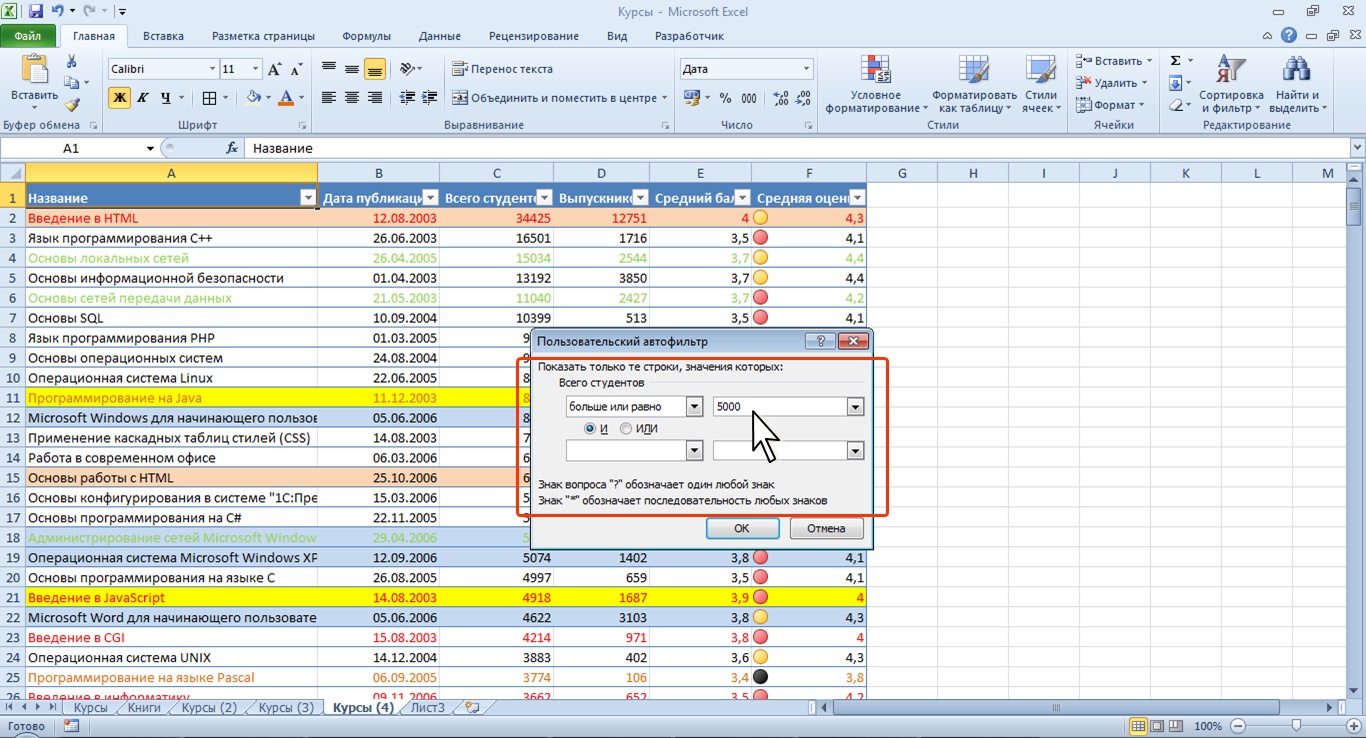The height and width of the screenshot is (738, 1366).
Task: Open the Название column filter dropdown
Action: pos(308,198)
